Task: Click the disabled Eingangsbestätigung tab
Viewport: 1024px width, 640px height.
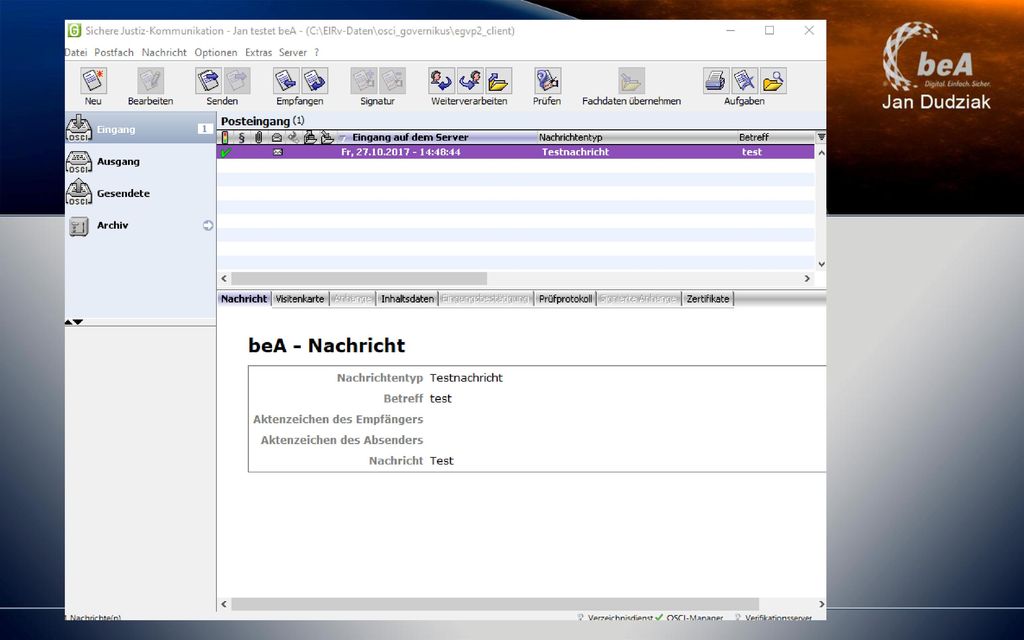Action: [x=486, y=298]
